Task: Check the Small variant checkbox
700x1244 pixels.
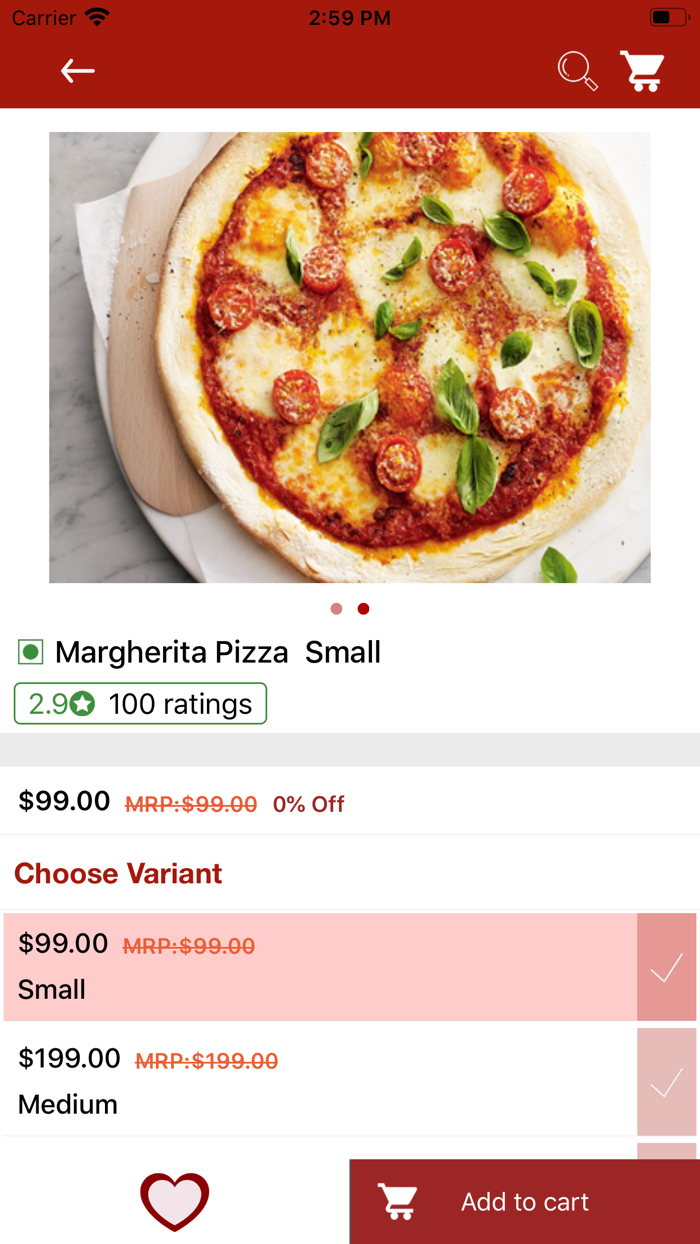Action: tap(666, 967)
